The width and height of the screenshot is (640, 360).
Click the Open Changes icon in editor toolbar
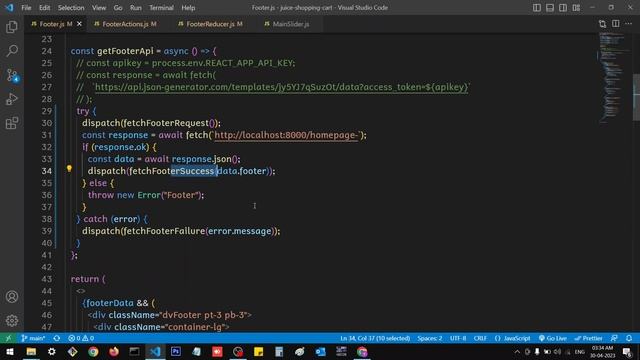602,24
